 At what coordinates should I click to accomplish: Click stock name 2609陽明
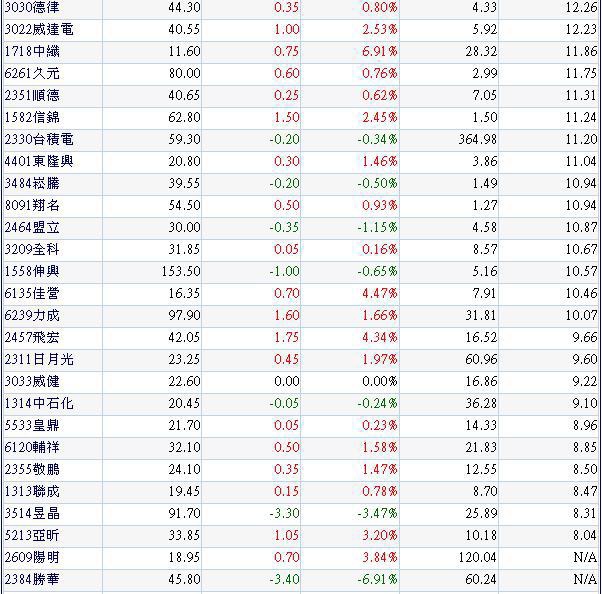tap(32, 557)
